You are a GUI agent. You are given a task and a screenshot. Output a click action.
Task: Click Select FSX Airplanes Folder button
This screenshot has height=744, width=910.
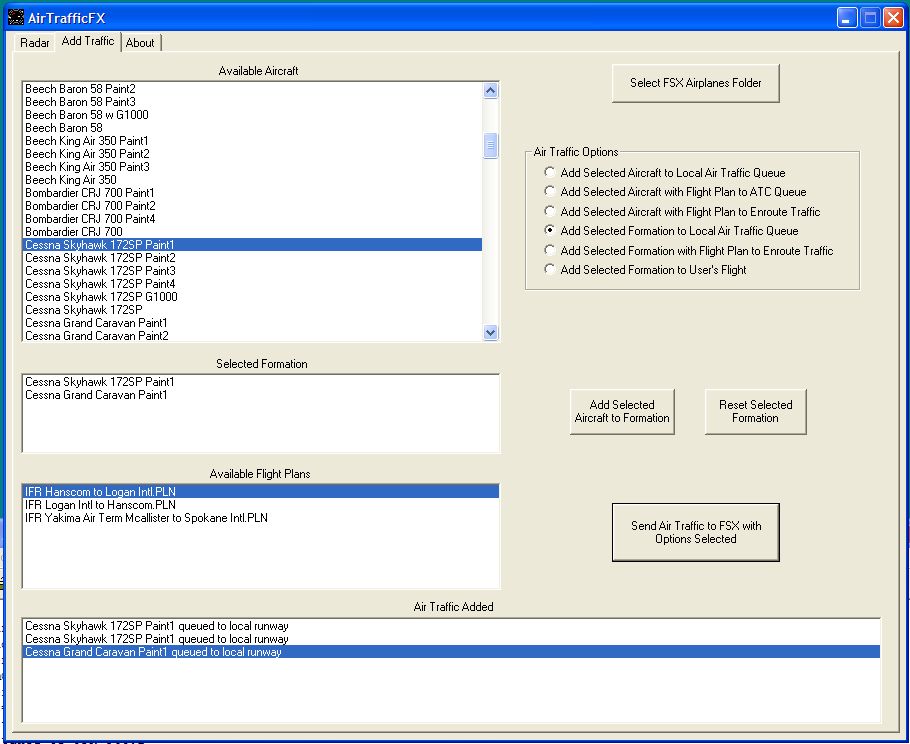pos(695,83)
